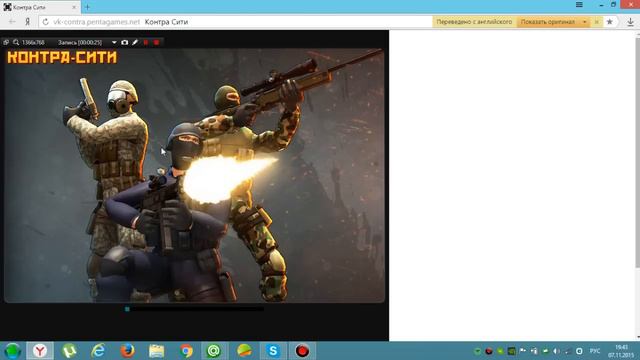
Task: Click the 1366x768 resolution text
Action: [x=33, y=42]
